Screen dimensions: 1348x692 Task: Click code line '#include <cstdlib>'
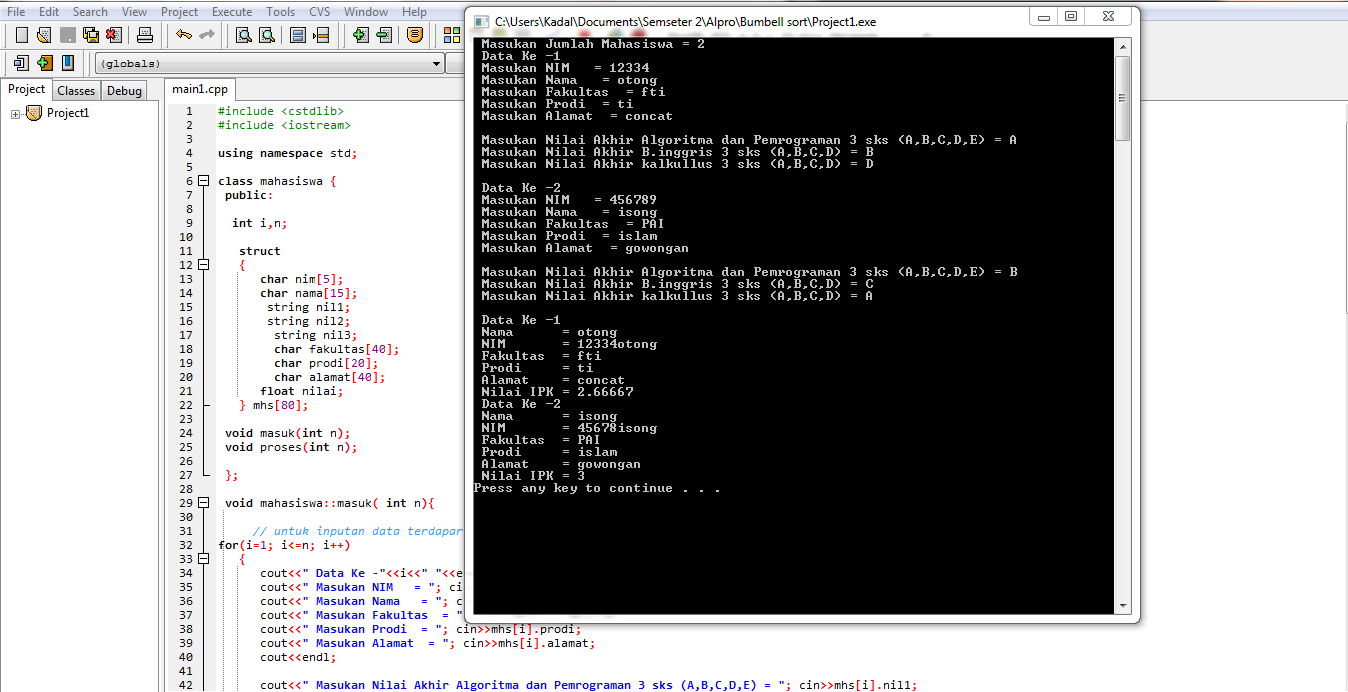[281, 111]
